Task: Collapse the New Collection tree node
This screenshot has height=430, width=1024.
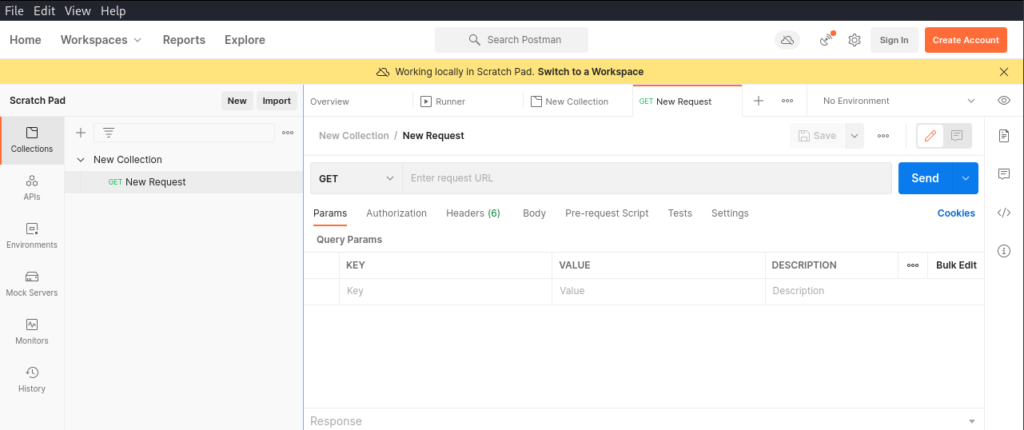Action: pos(80,159)
